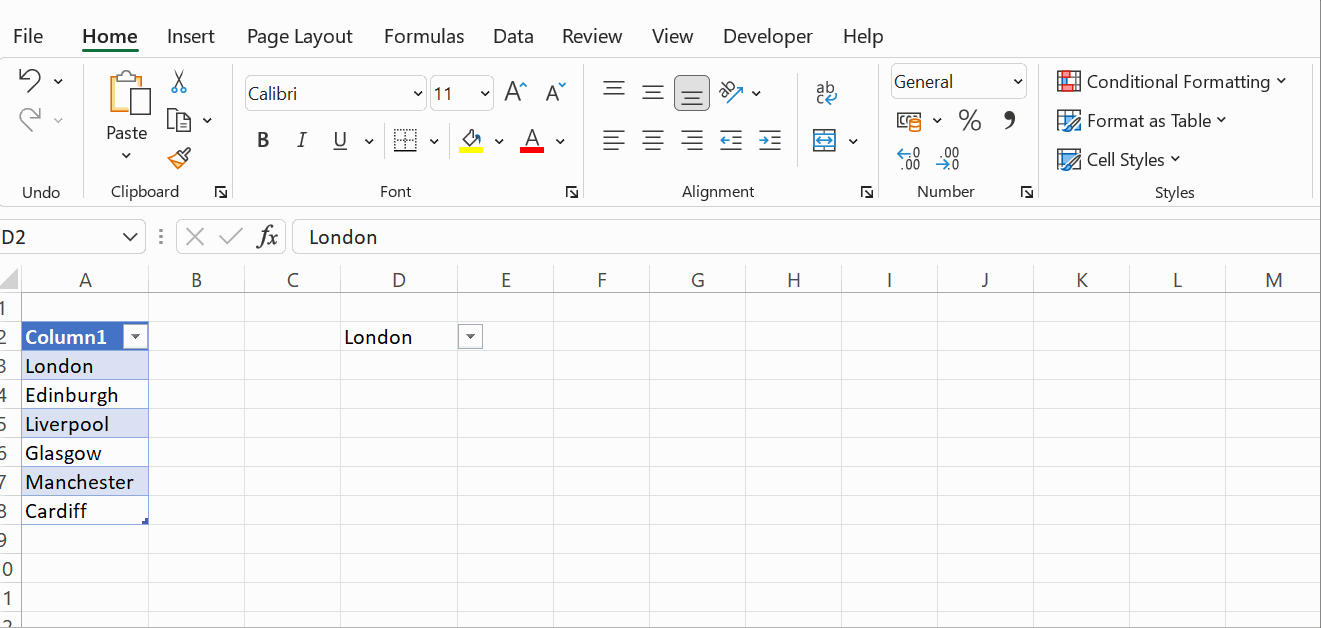Image resolution: width=1321 pixels, height=628 pixels.
Task: Toggle underline formatting
Action: (339, 140)
